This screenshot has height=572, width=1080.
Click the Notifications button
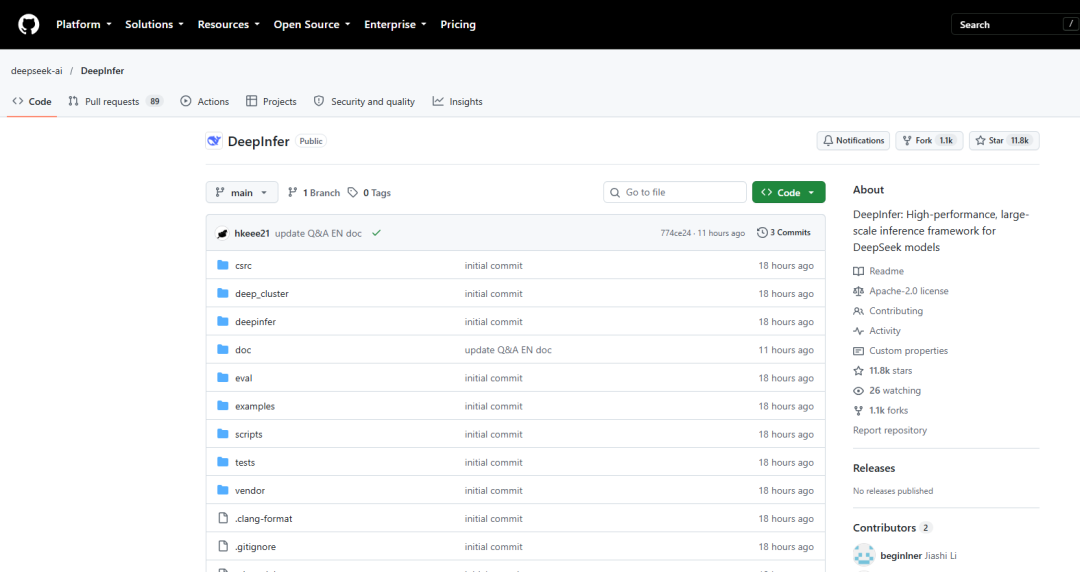853,141
